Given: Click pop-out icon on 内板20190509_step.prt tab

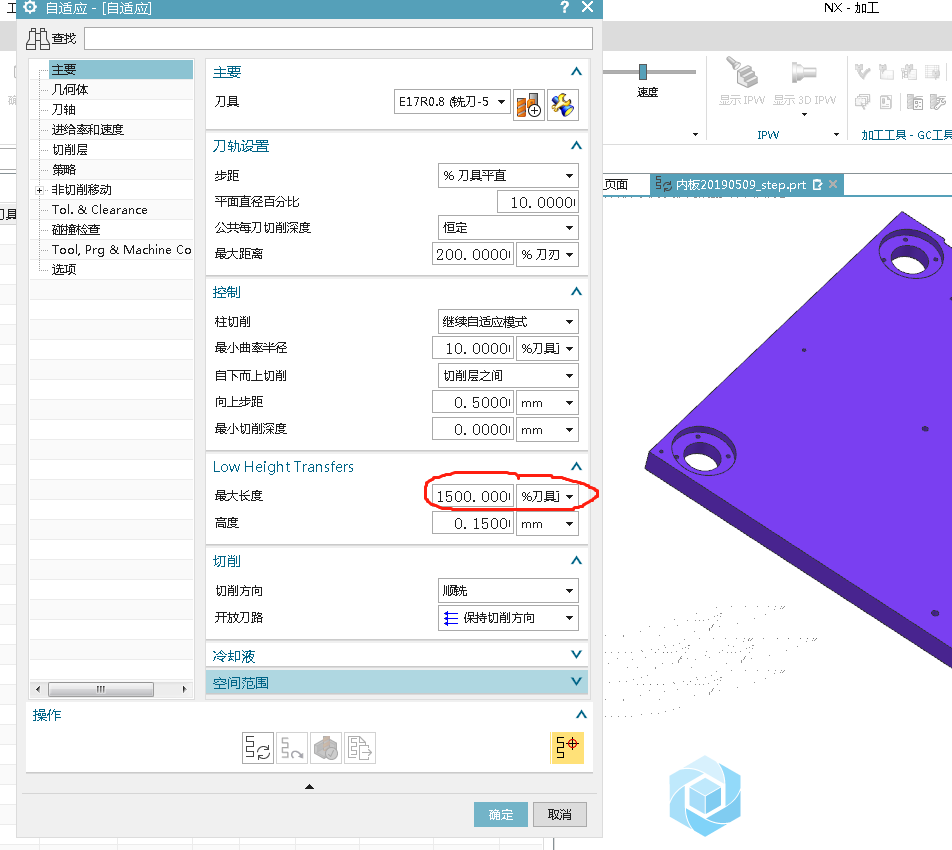Looking at the screenshot, I should (x=817, y=185).
